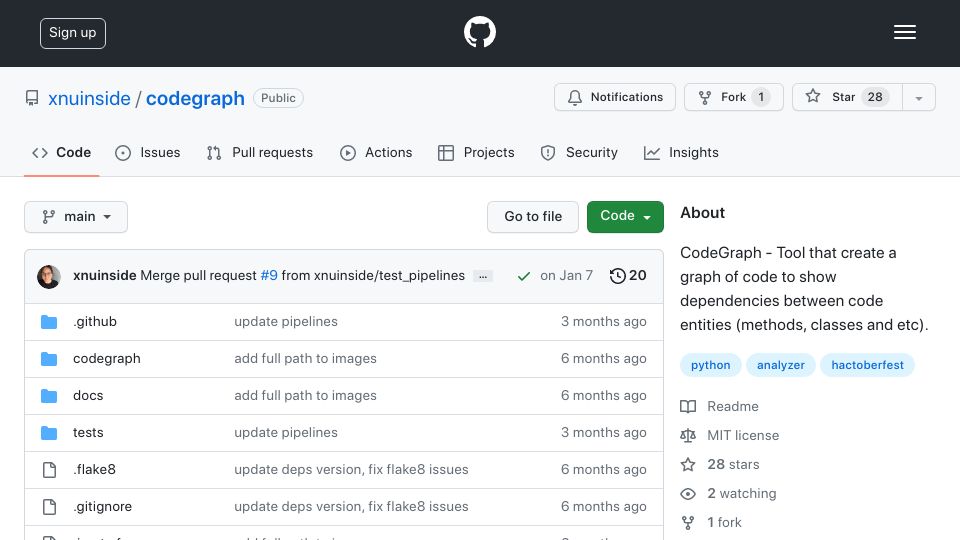Open the xnuinside commit author link
The height and width of the screenshot is (540, 960).
tap(105, 276)
